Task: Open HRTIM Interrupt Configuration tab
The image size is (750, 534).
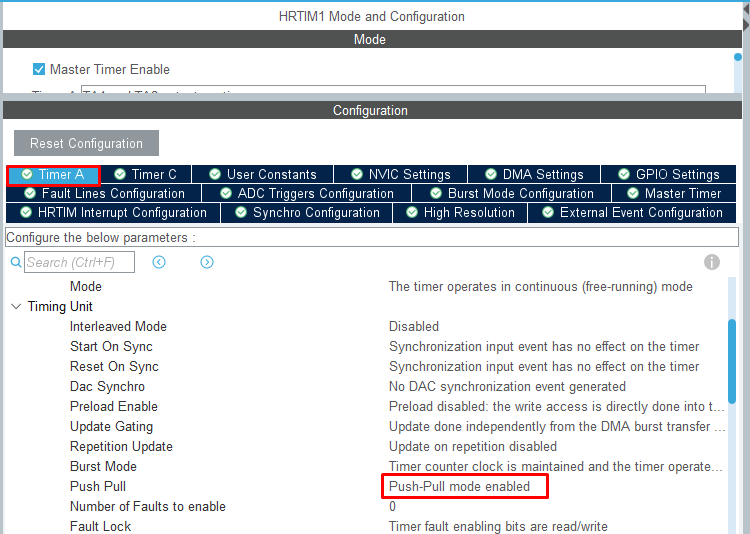Action: click(x=113, y=212)
